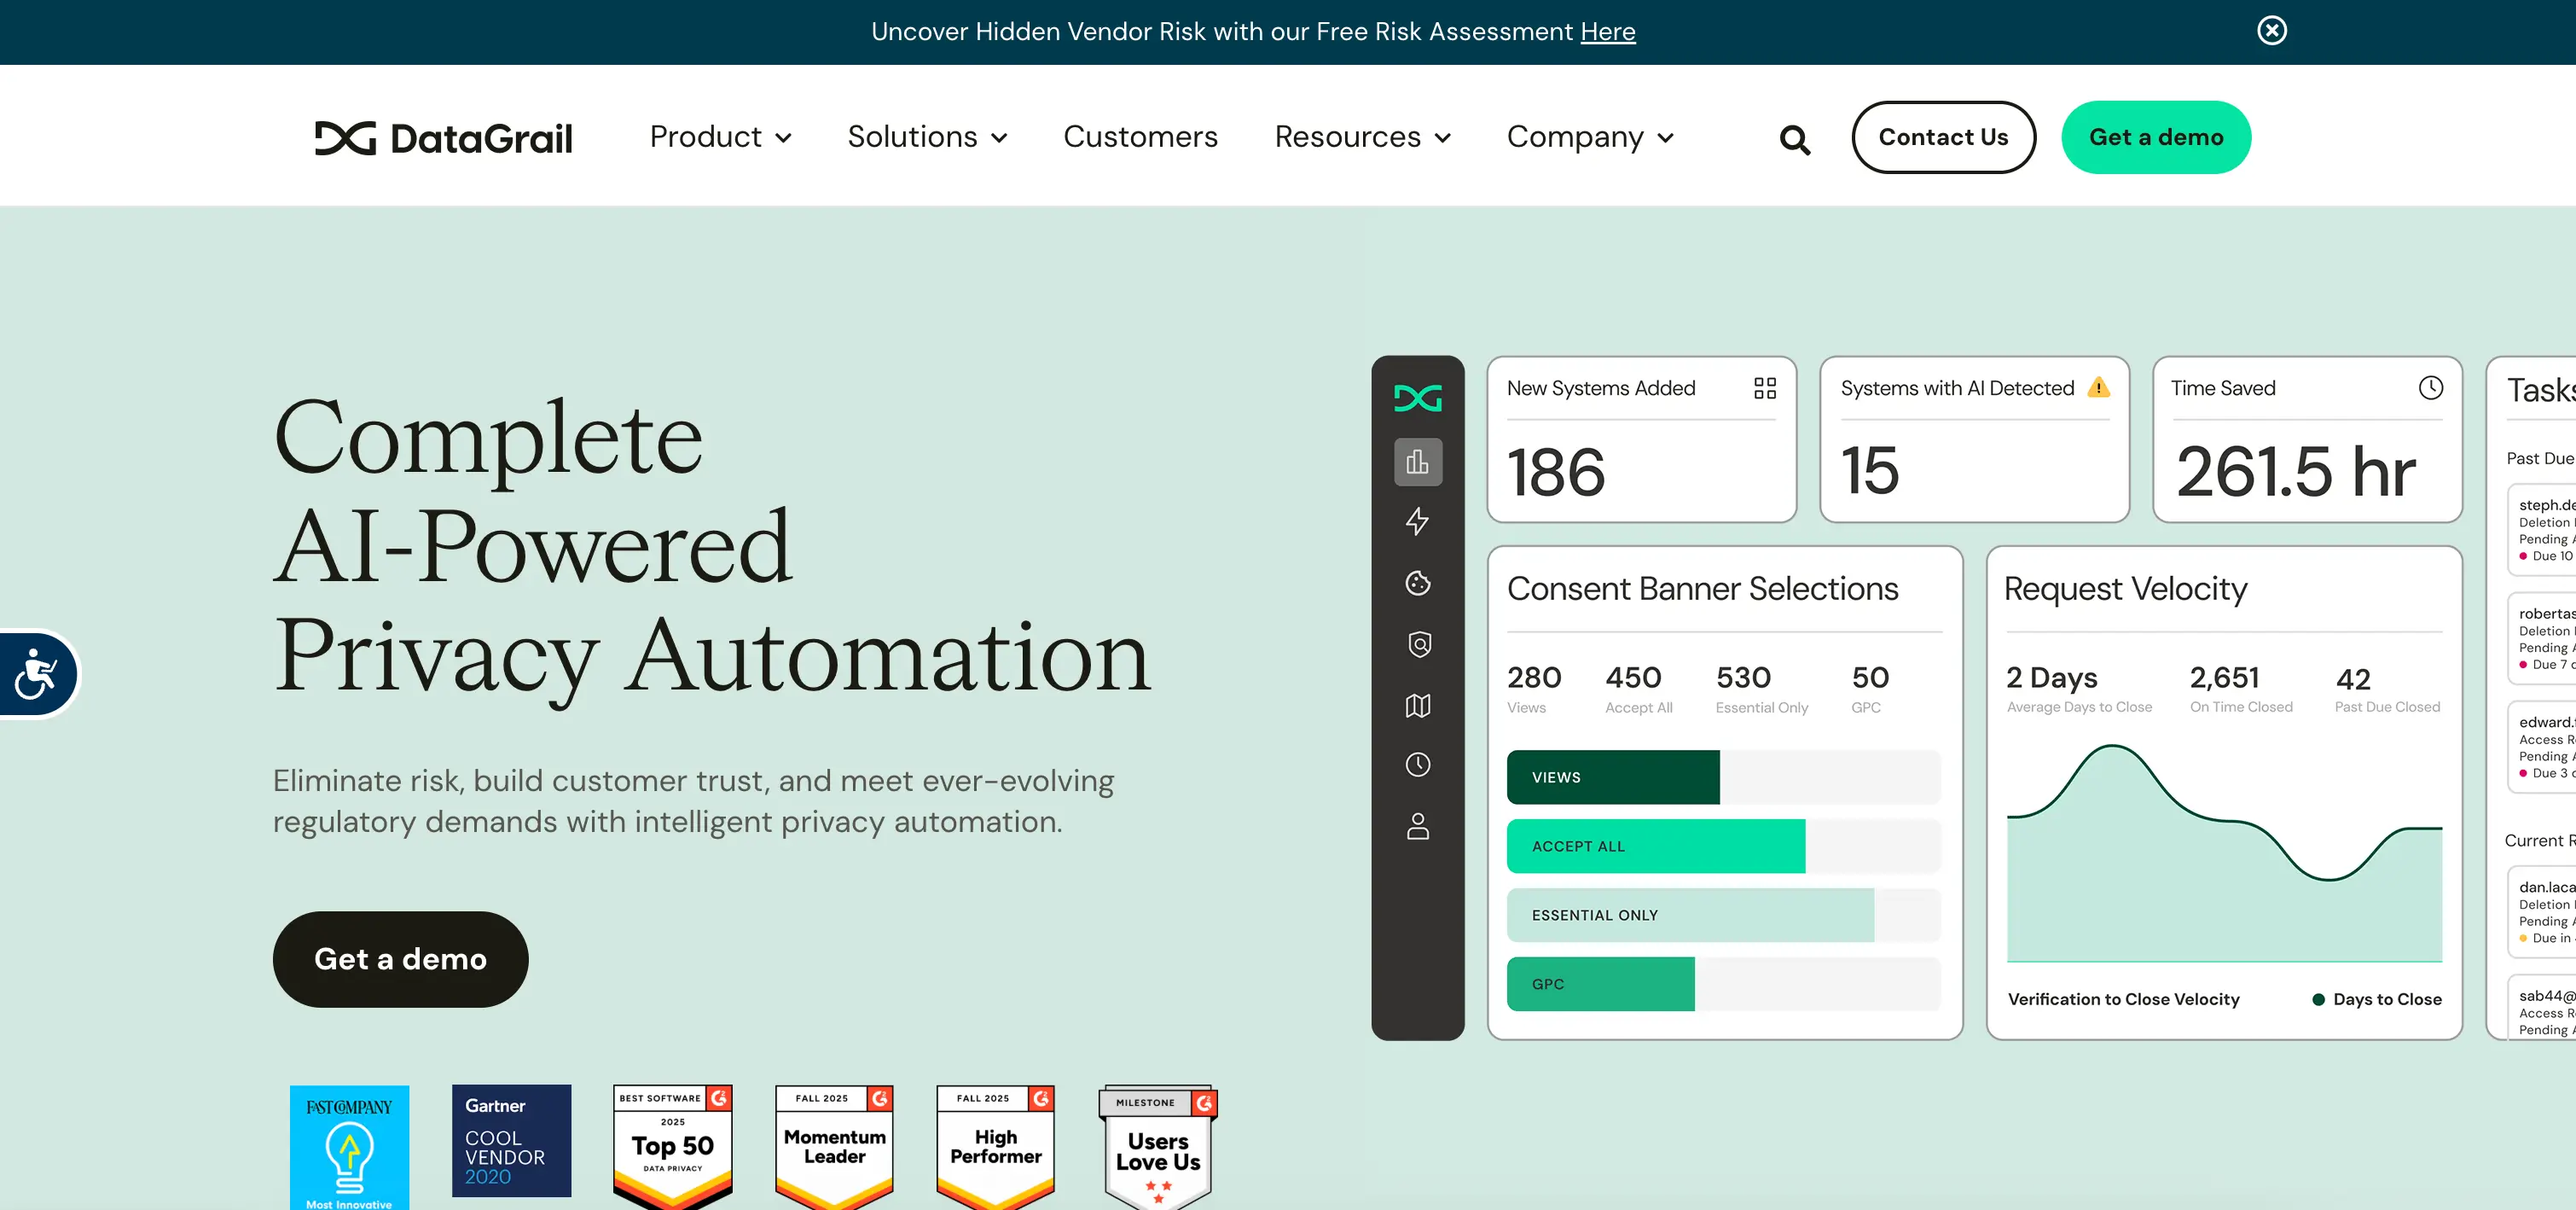
Task: Expand the Company dropdown menu
Action: tap(1590, 137)
